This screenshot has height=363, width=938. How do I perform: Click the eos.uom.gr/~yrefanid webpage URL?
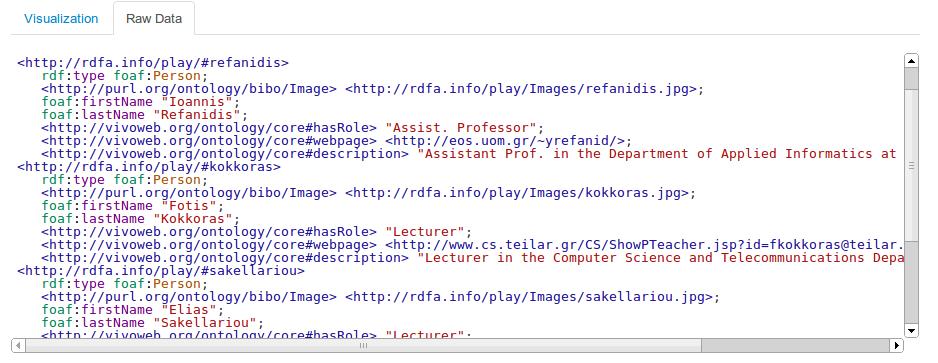505,141
